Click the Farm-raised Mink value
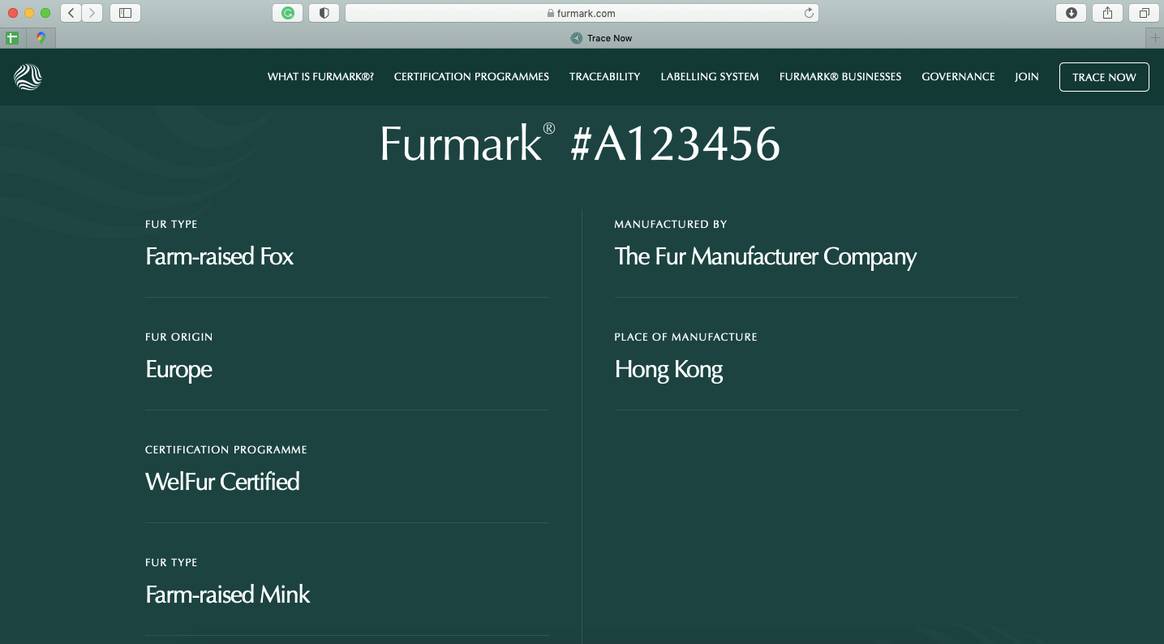This screenshot has height=644, width=1164. coord(228,594)
